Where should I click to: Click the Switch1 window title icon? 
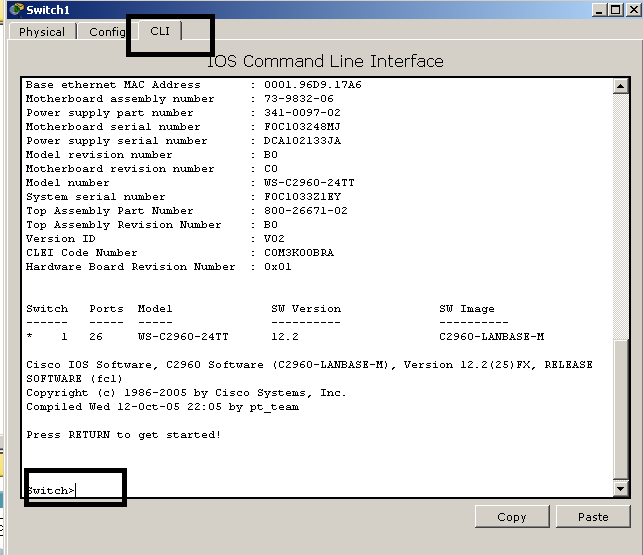click(x=17, y=9)
